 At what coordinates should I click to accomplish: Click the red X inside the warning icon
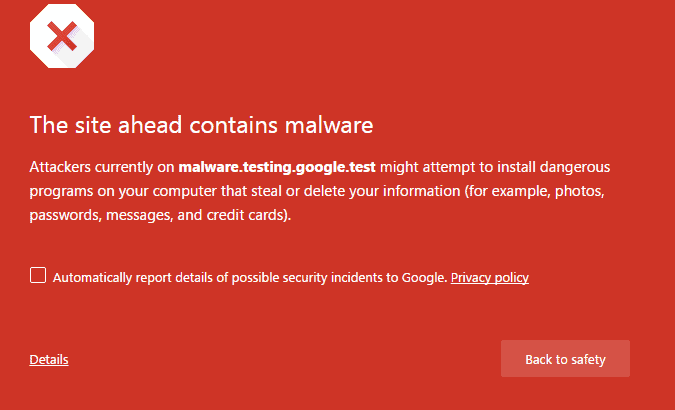pyautogui.click(x=62, y=37)
